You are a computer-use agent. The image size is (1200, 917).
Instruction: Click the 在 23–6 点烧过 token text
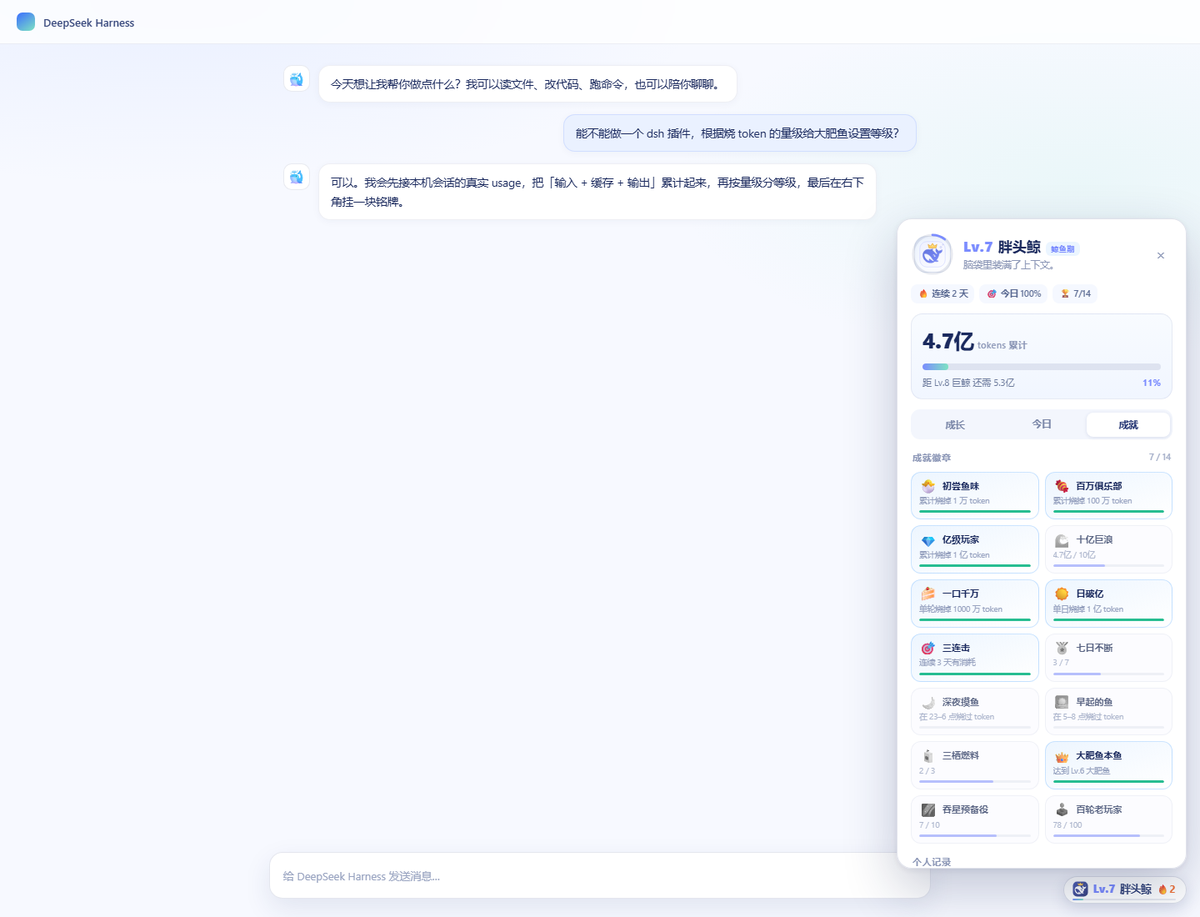pos(956,717)
